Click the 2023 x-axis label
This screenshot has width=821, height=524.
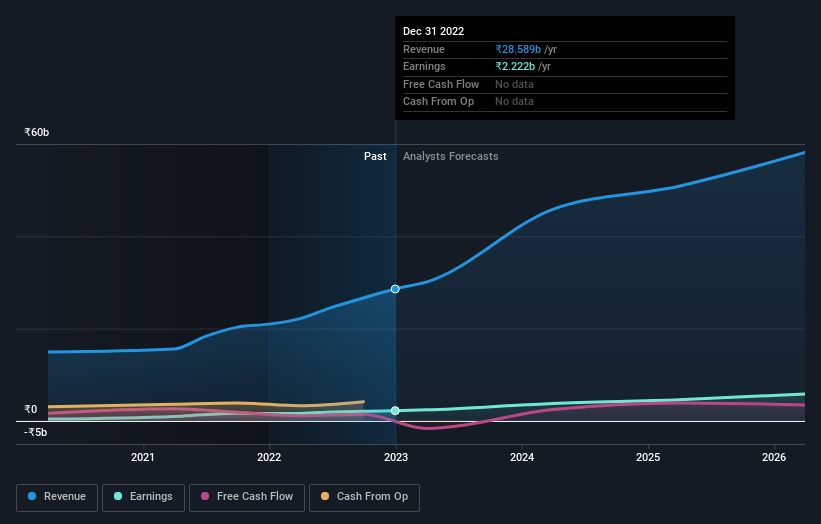(x=396, y=458)
